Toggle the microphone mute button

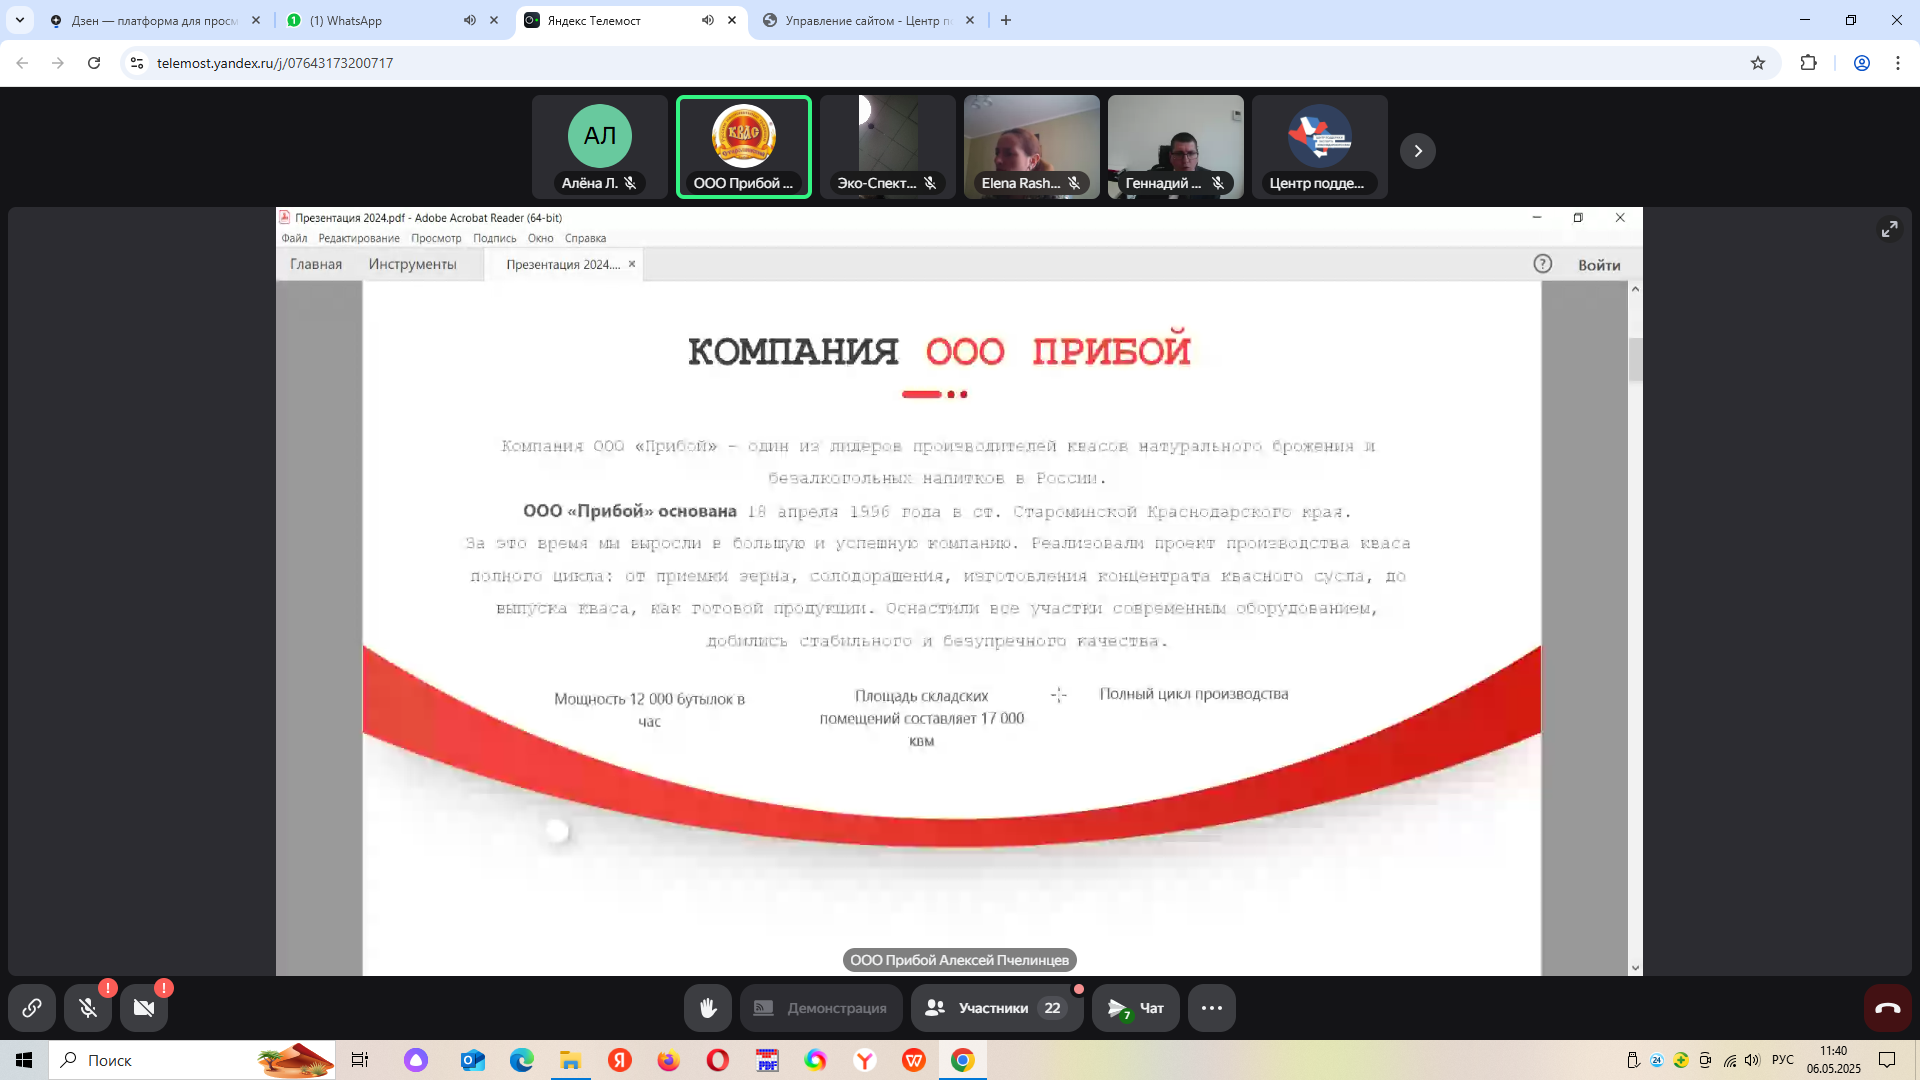(88, 1008)
